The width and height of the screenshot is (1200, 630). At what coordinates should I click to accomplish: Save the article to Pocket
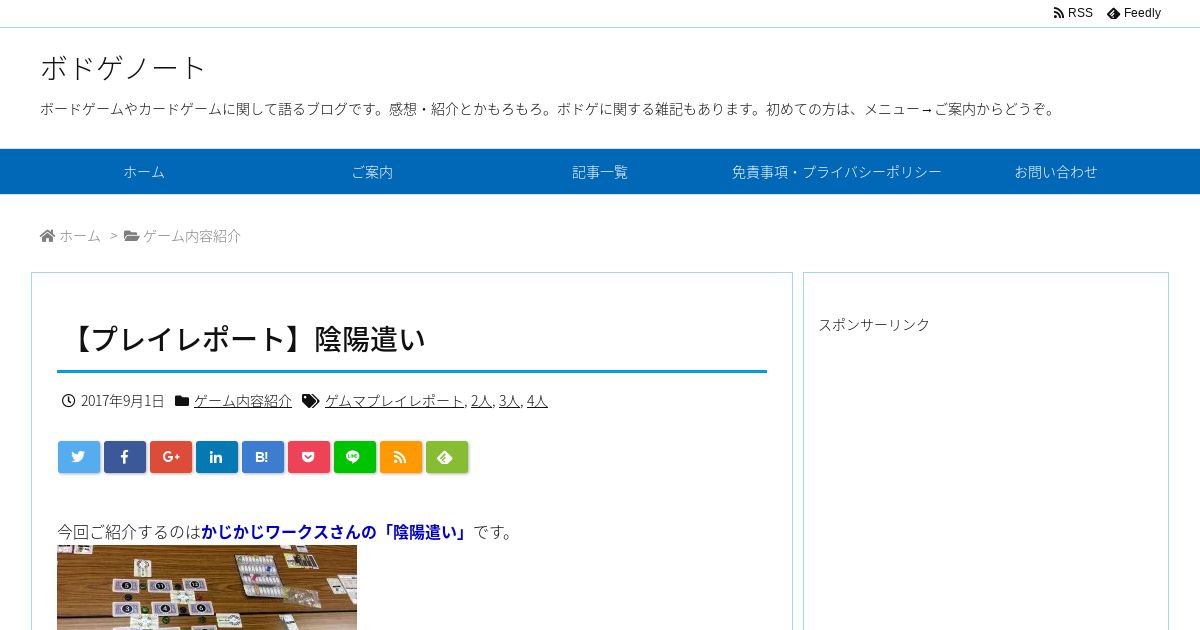309,457
